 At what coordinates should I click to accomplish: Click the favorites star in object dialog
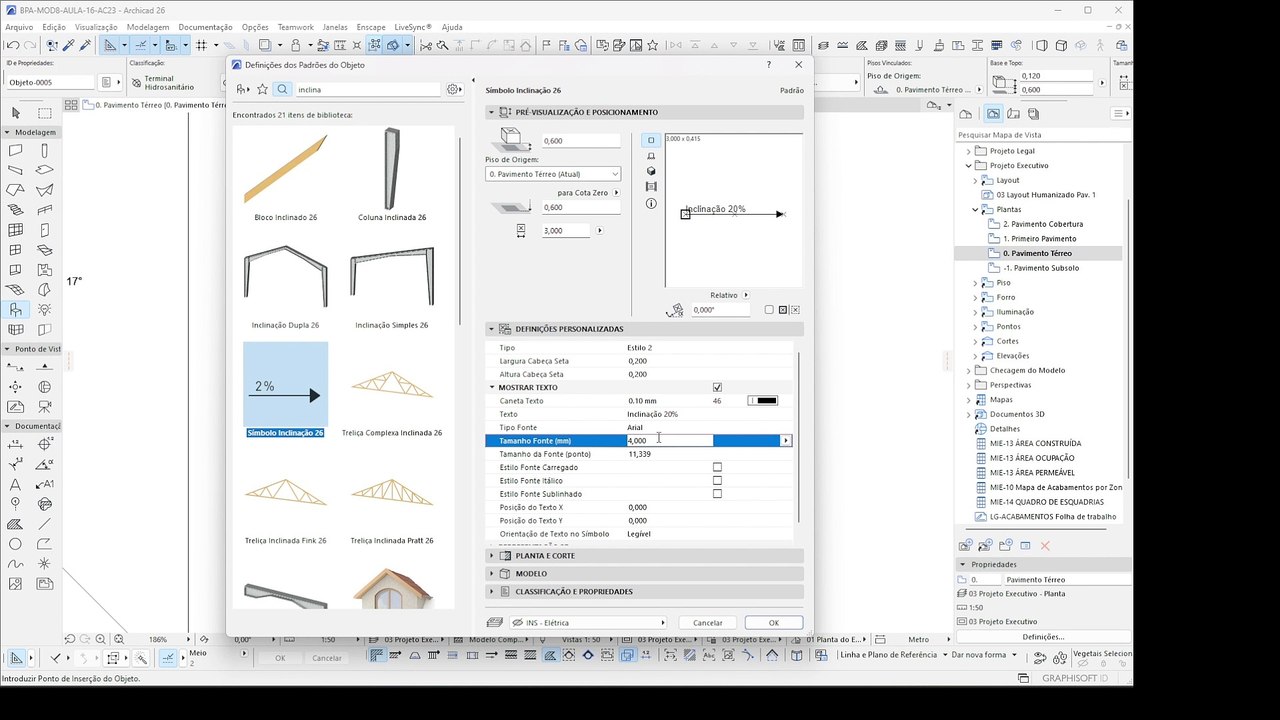pyautogui.click(x=262, y=89)
